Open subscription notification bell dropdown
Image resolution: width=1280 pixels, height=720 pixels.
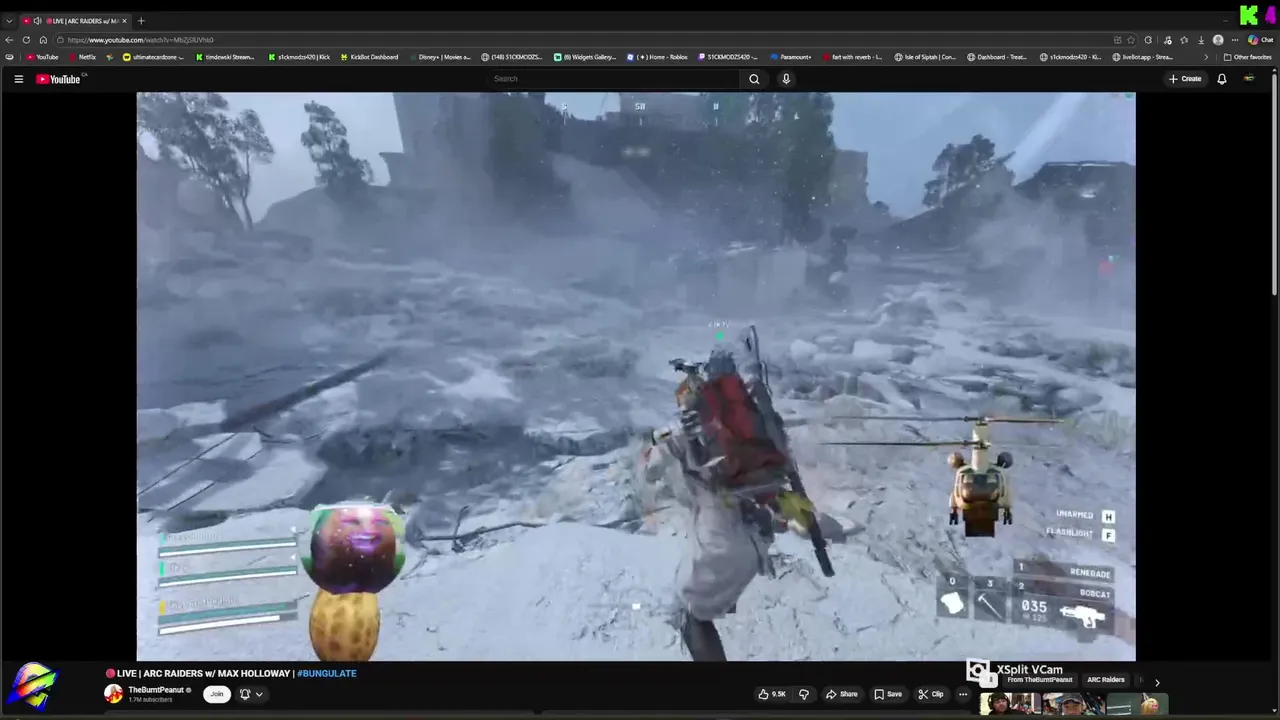point(250,694)
